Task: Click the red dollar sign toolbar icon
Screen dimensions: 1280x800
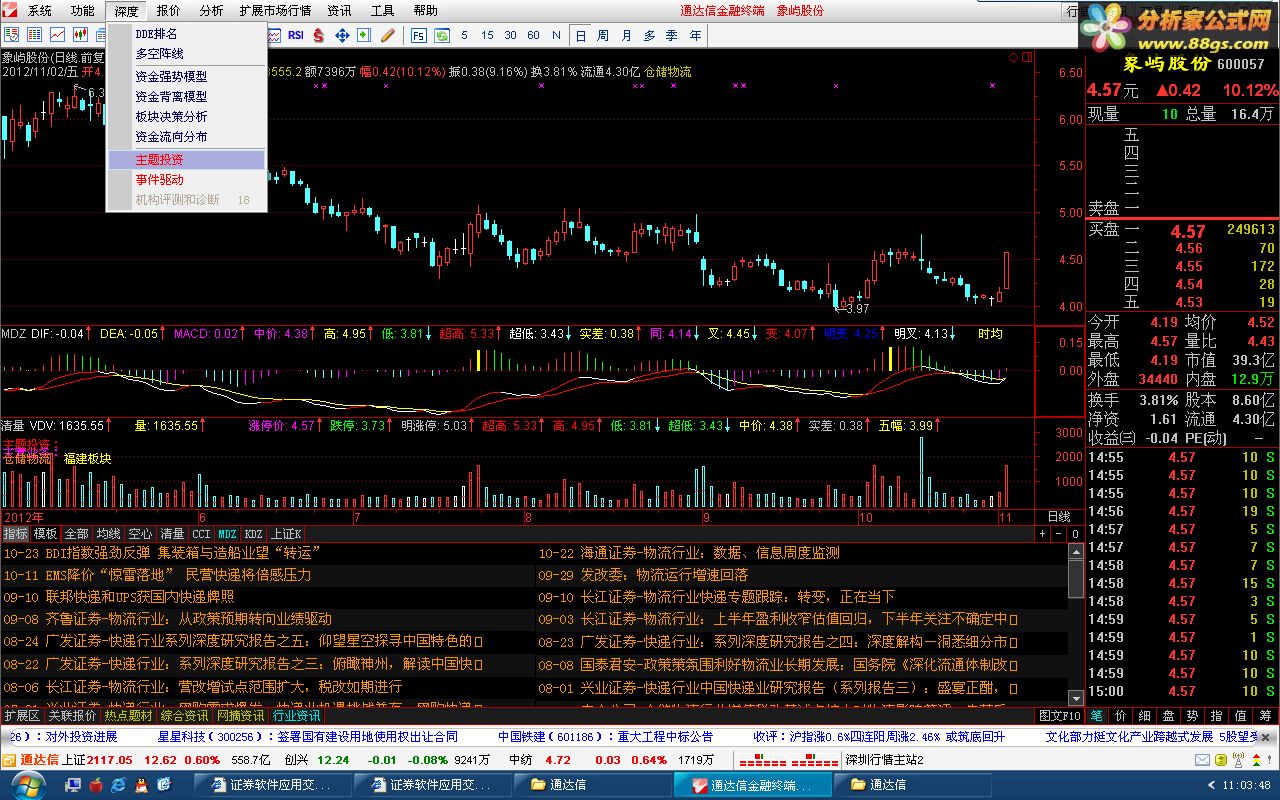Action: point(319,35)
